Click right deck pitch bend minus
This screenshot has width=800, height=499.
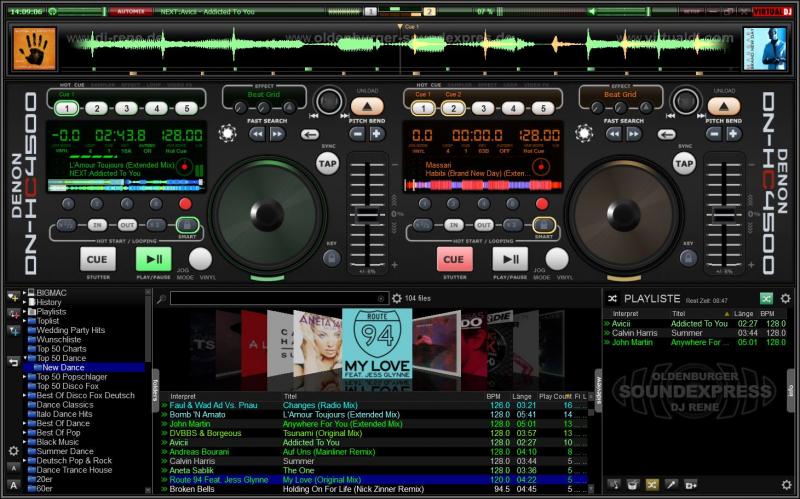point(714,134)
